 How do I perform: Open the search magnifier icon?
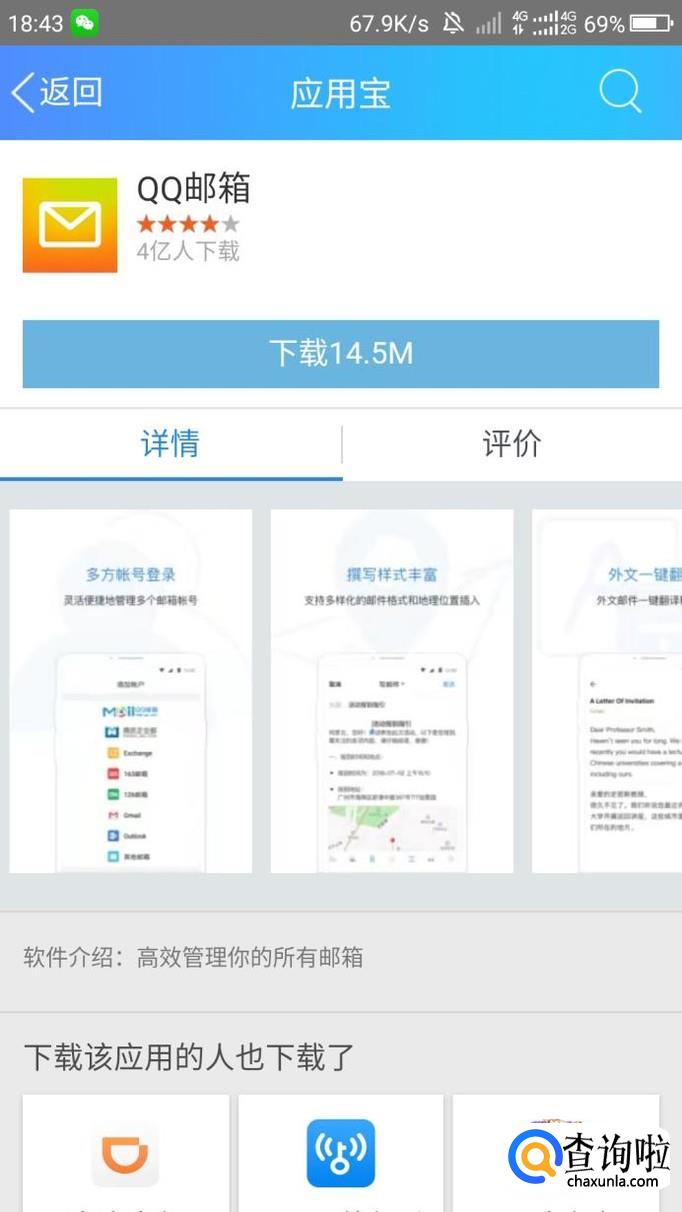pyautogui.click(x=620, y=92)
